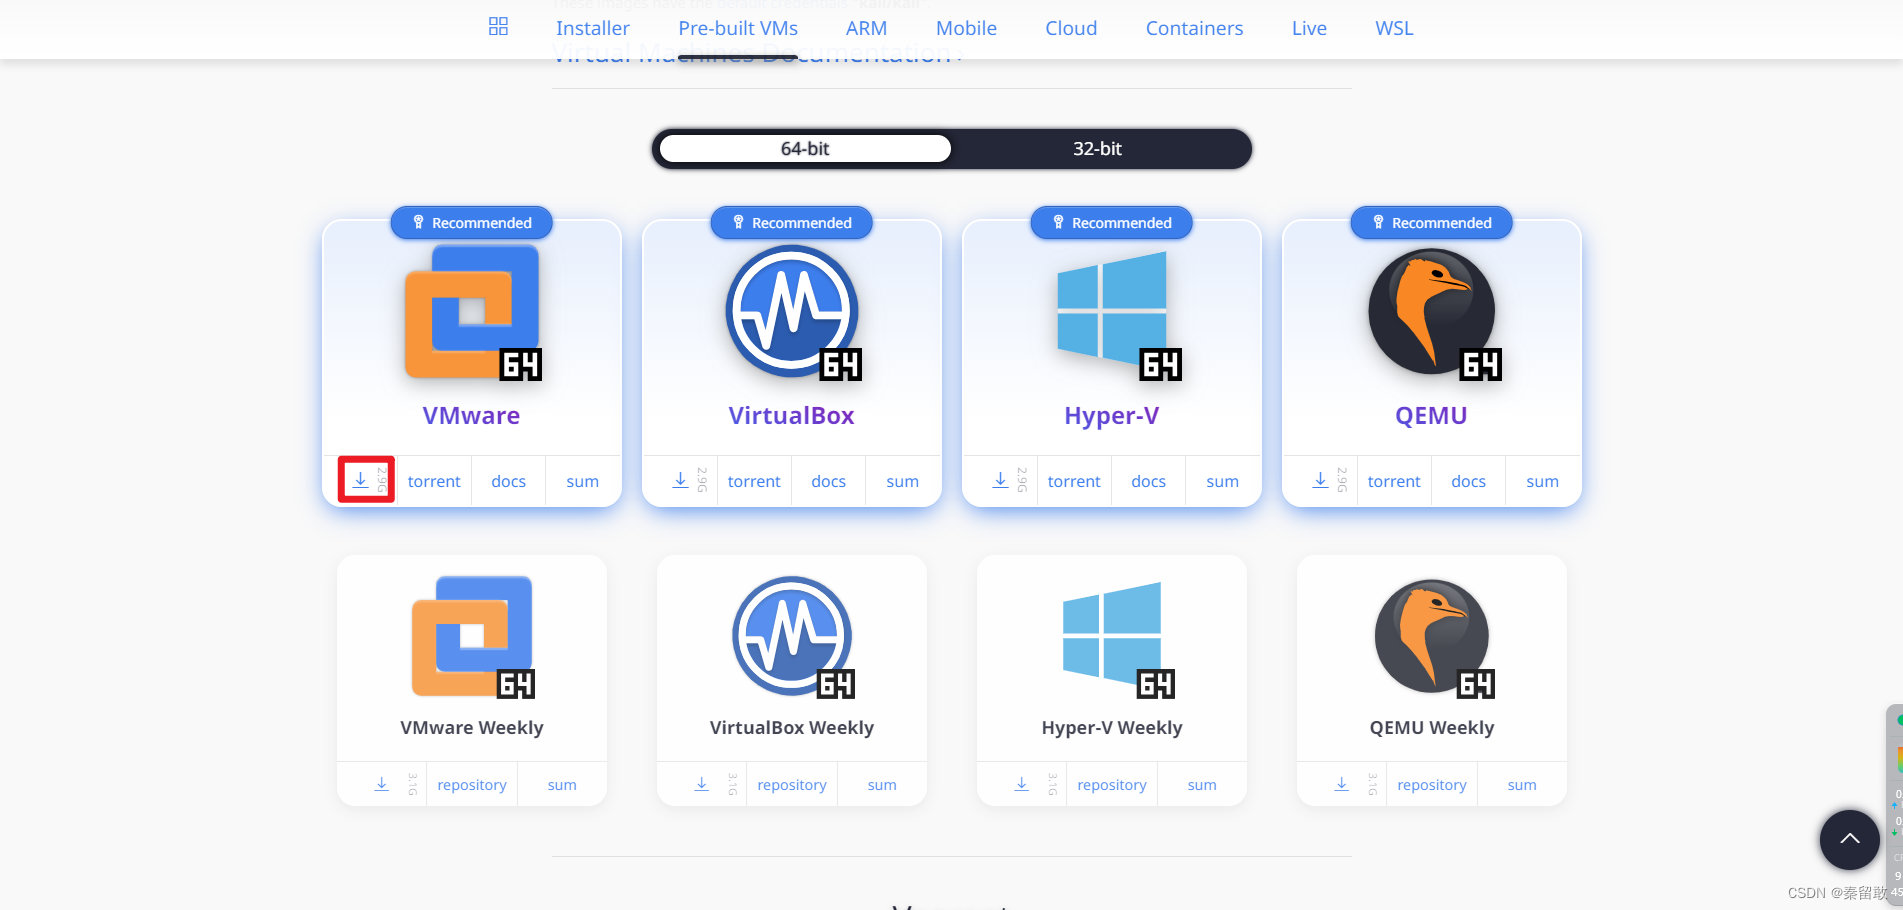Image resolution: width=1903 pixels, height=910 pixels.
Task: Click the VirtualBox Weekly heading
Action: point(792,728)
